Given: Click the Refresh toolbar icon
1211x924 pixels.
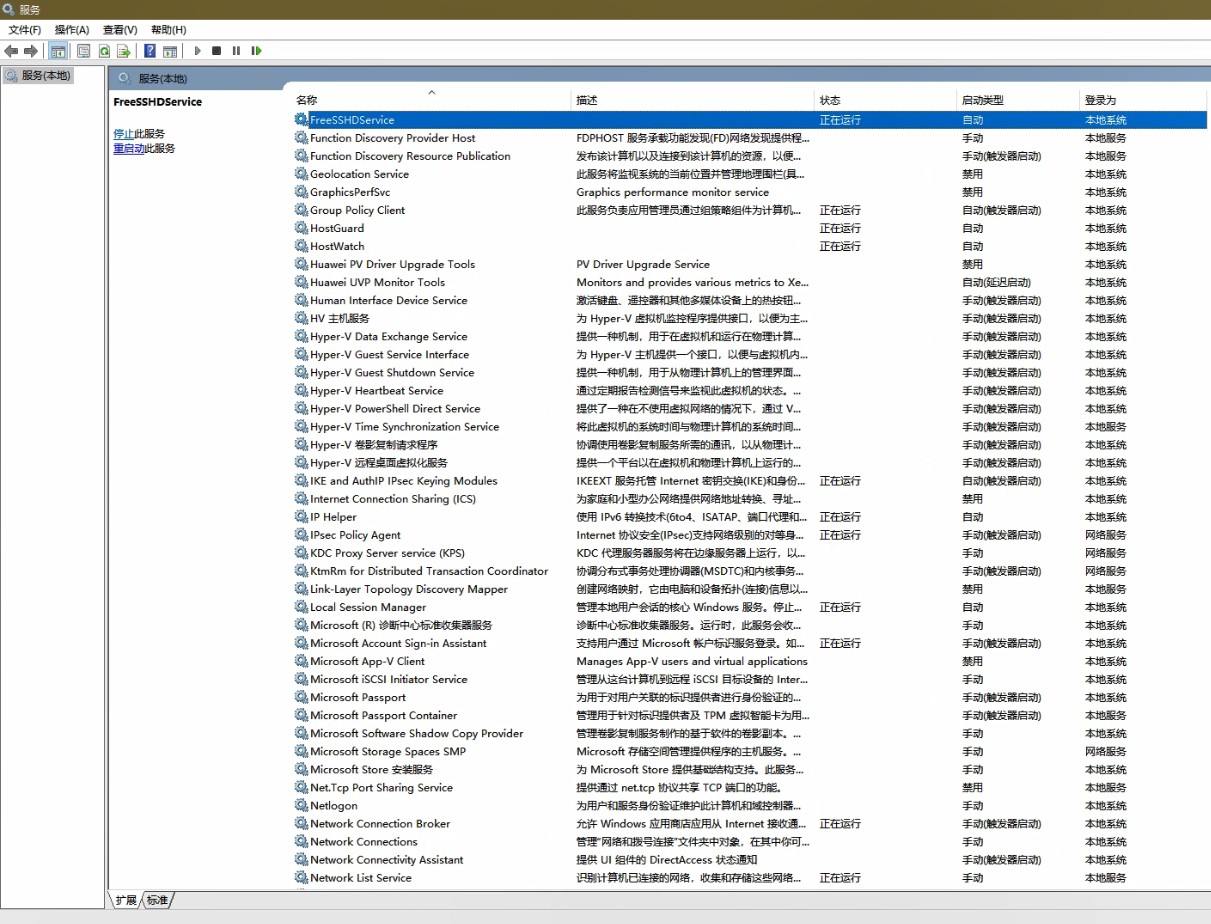Looking at the screenshot, I should click(104, 51).
